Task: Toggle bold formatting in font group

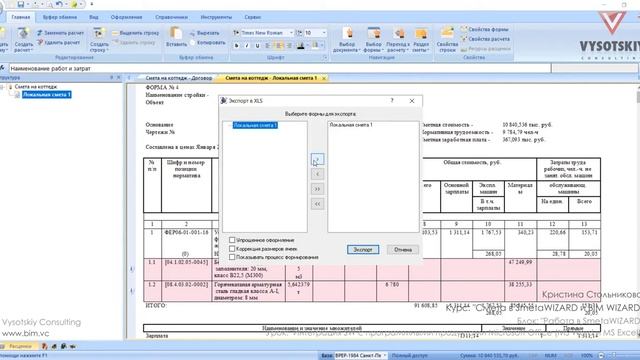Action: 237,46
